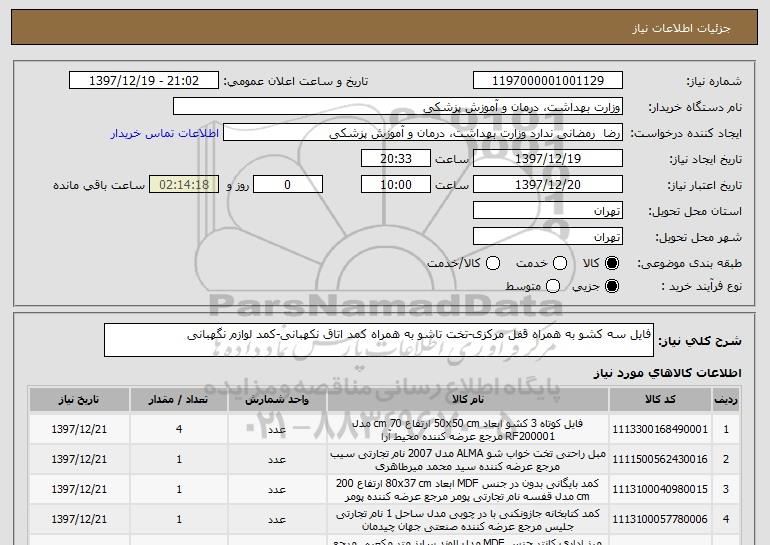This screenshot has width=770, height=545.
Task: Click product code 1113100040980015
Action: coord(660,489)
